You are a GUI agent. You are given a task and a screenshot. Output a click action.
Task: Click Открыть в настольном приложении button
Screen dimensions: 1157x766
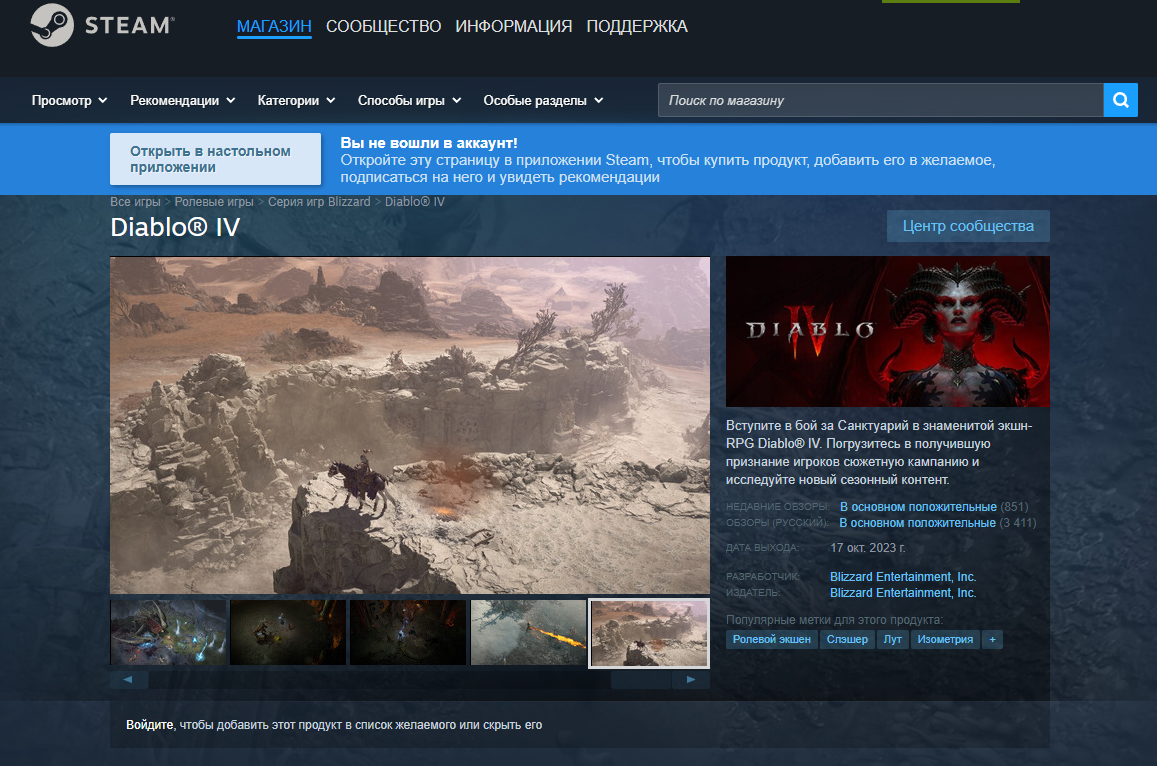[x=215, y=159]
